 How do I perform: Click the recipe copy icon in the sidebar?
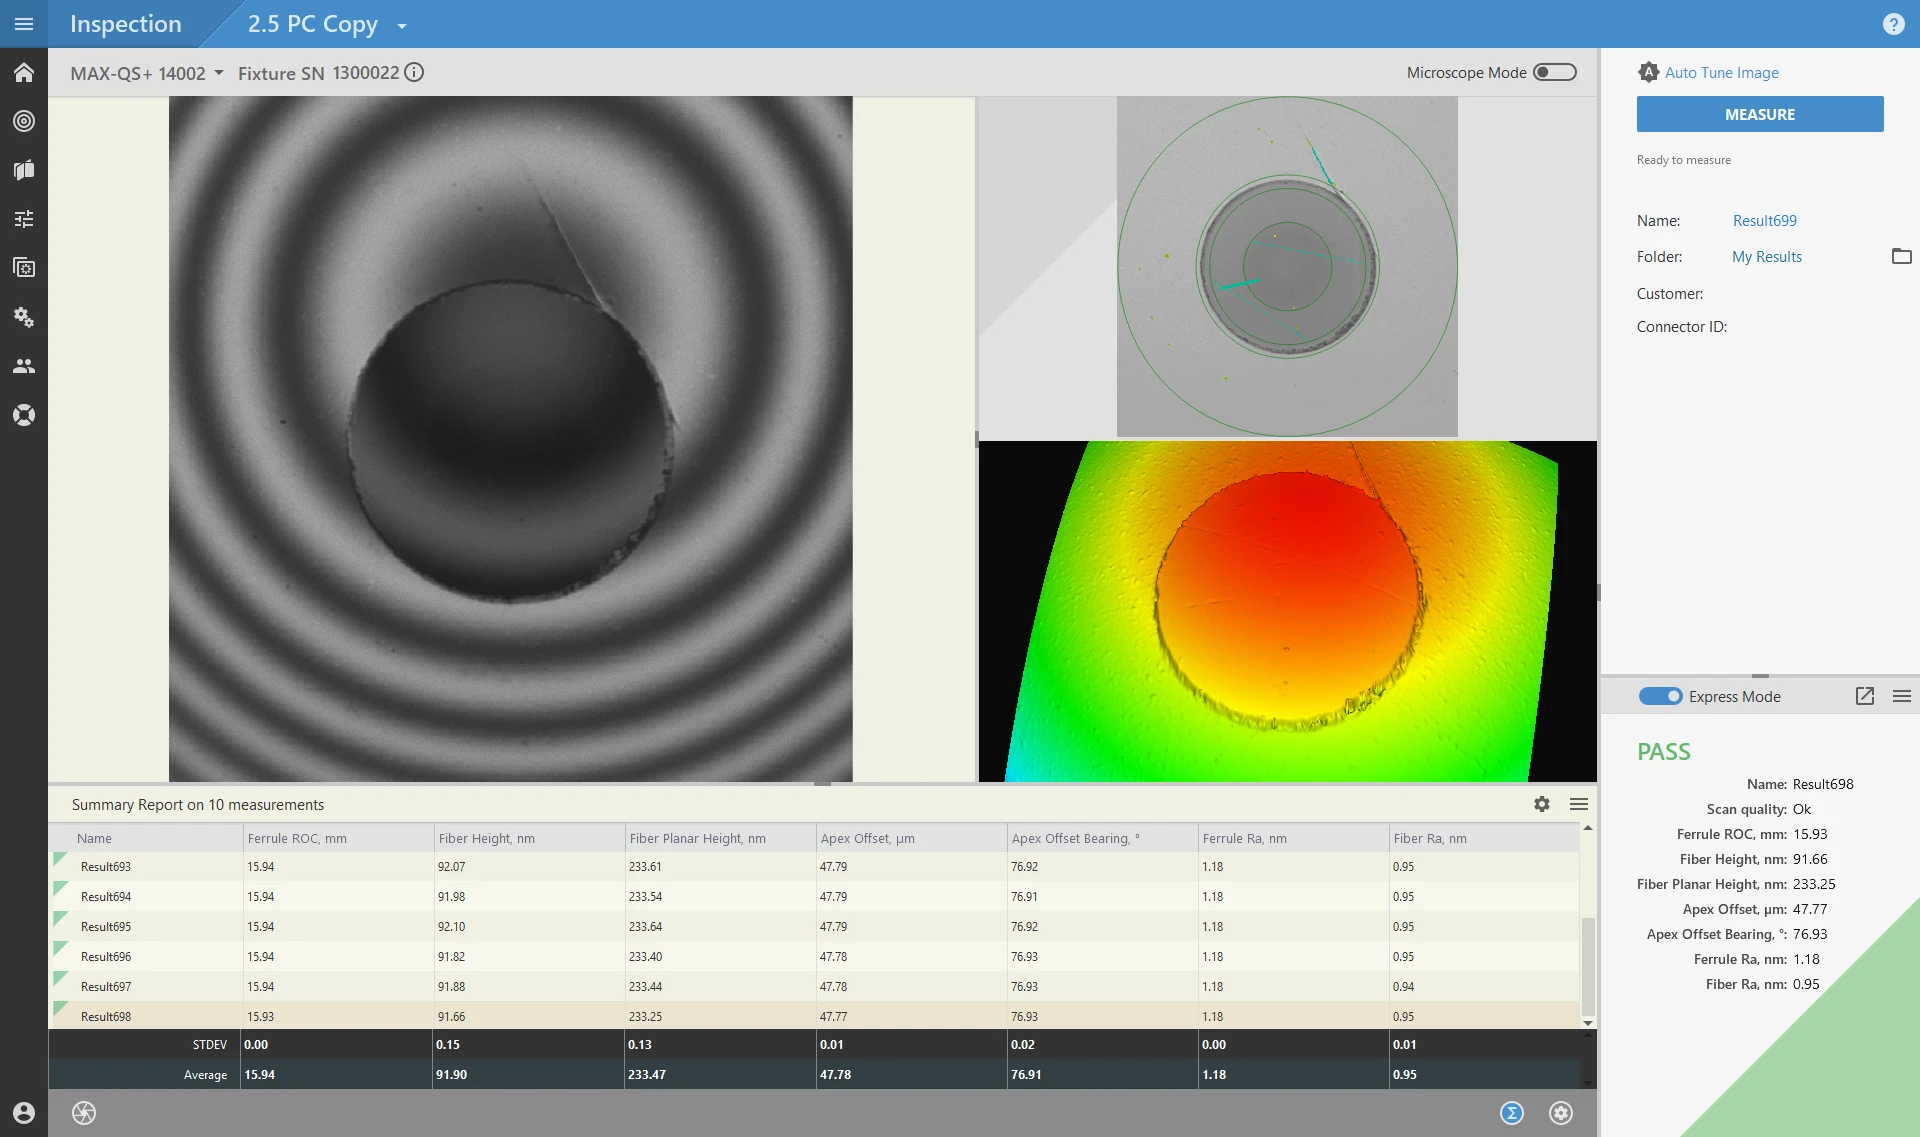[24, 267]
